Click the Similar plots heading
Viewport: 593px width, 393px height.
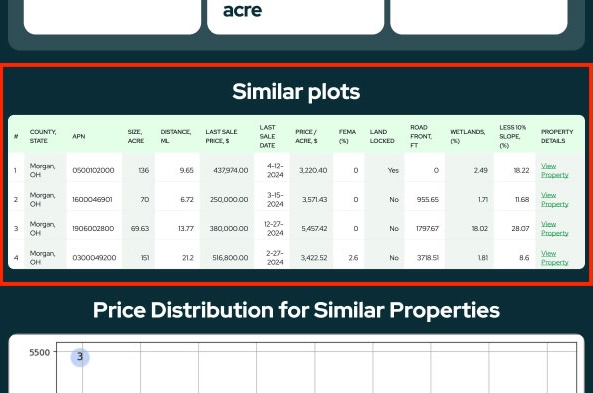[296, 92]
